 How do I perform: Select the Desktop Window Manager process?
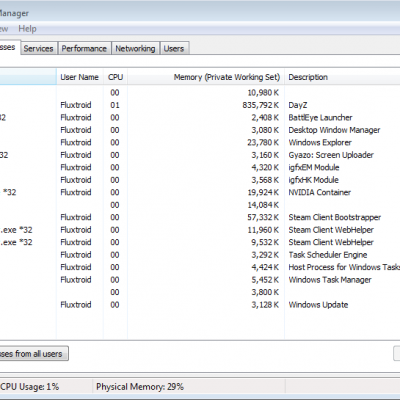200,130
